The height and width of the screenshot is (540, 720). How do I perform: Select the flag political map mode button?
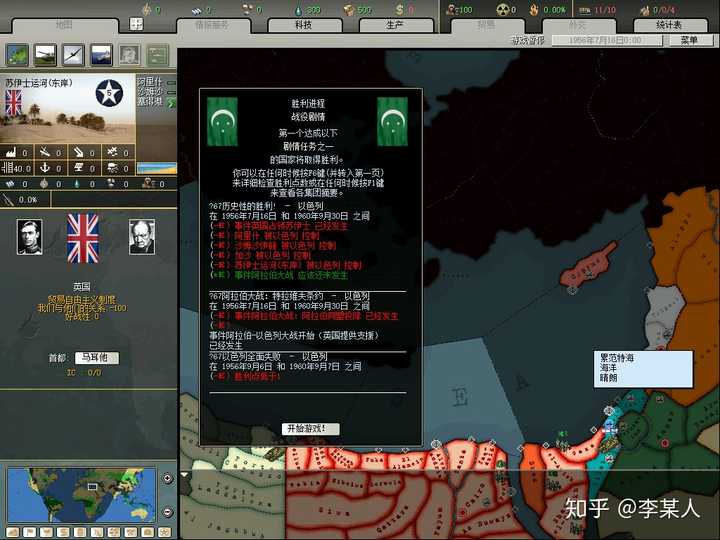(x=29, y=532)
